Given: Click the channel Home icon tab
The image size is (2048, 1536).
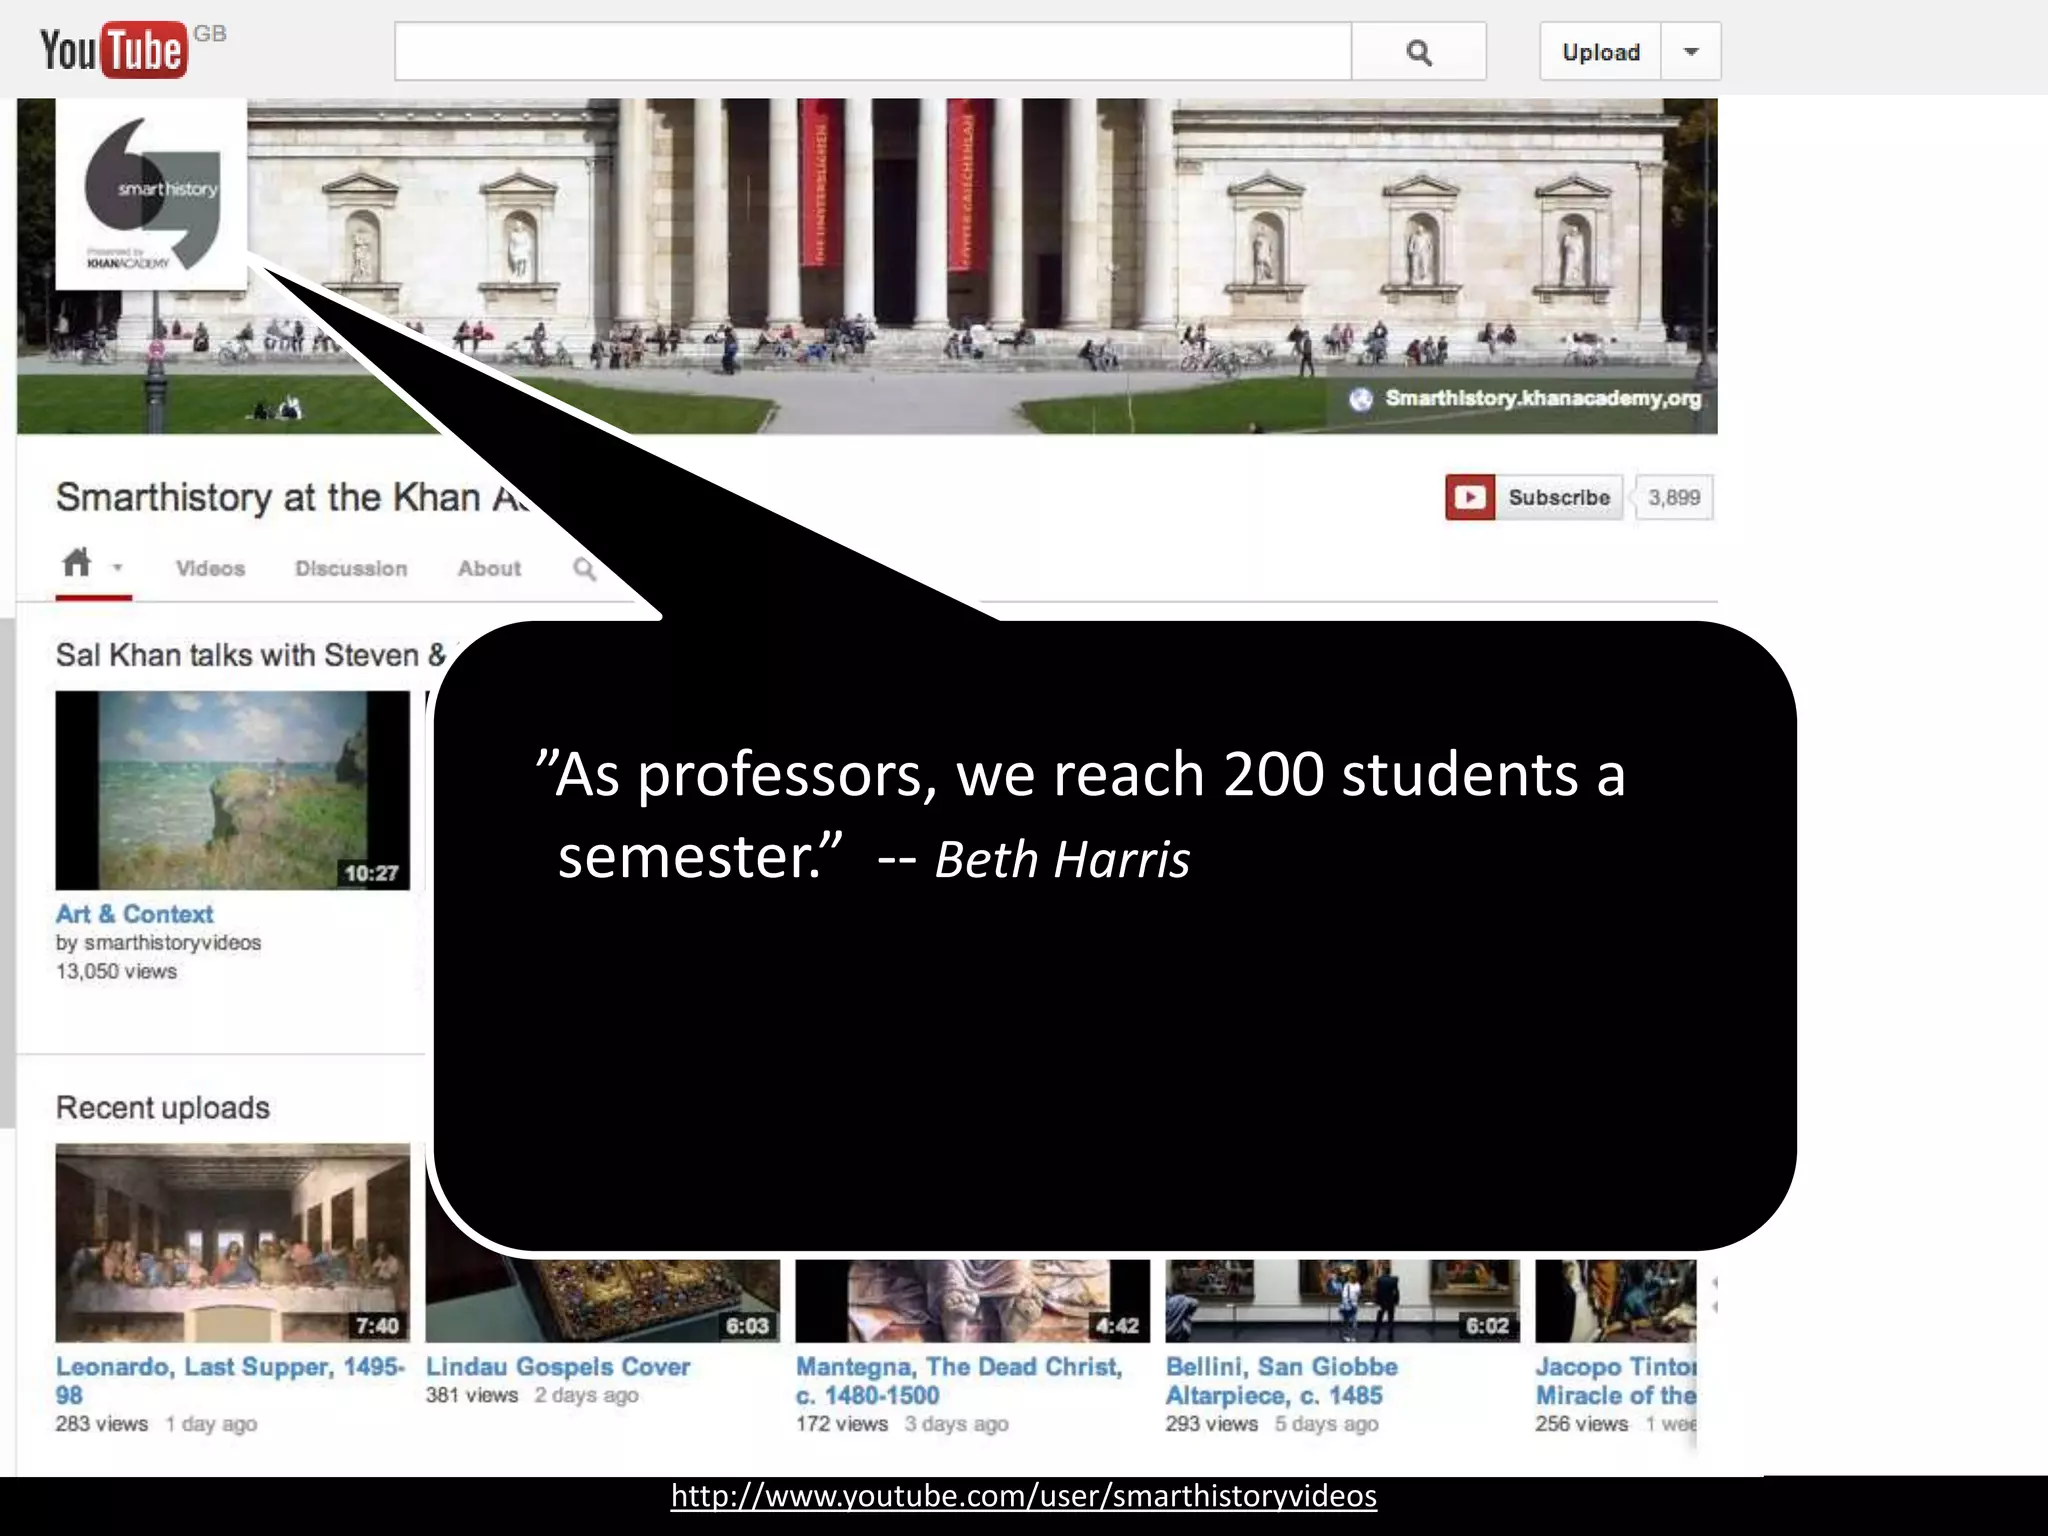Looking at the screenshot, I should (77, 563).
